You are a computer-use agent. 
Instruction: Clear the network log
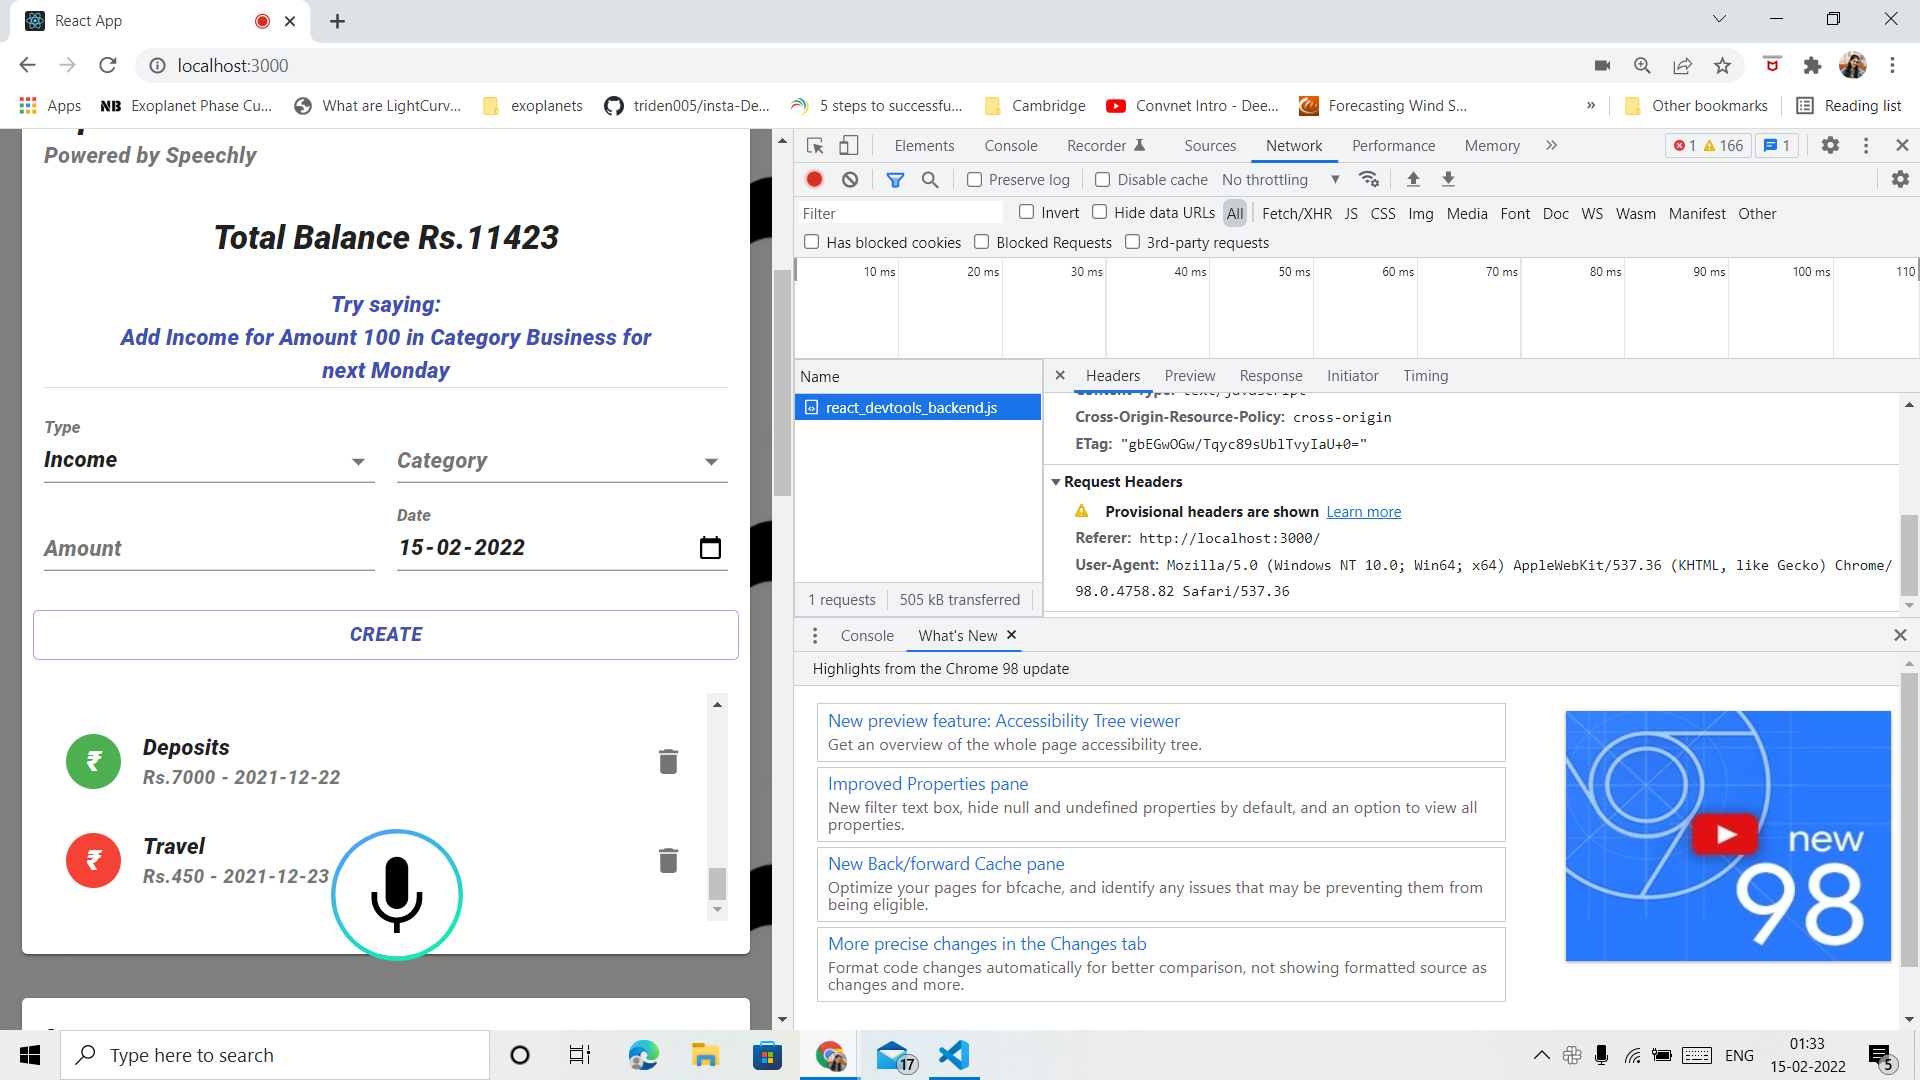click(x=850, y=179)
